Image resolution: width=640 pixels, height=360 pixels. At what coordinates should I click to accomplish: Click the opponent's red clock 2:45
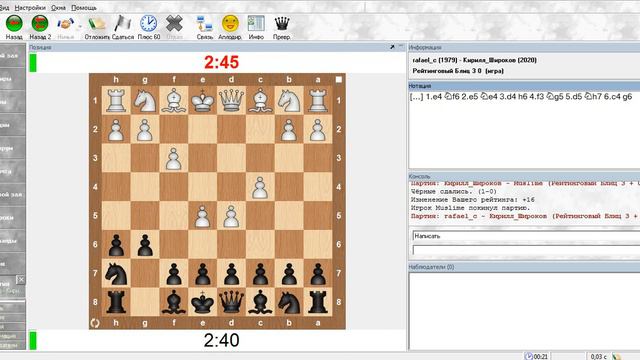pyautogui.click(x=221, y=62)
